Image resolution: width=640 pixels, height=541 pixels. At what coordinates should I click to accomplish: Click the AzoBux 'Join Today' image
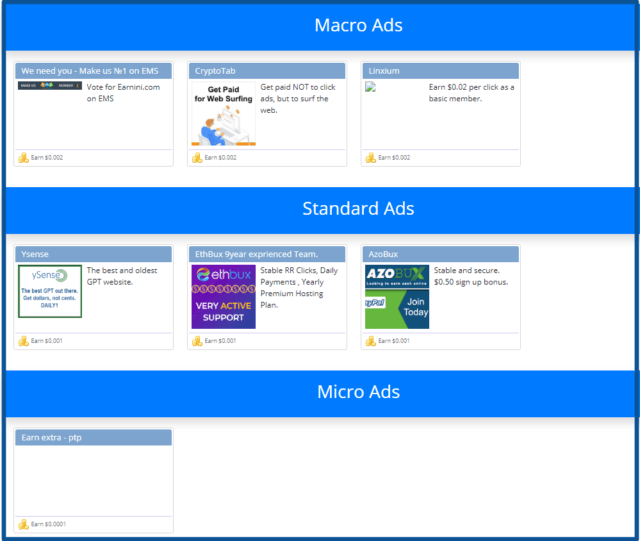click(x=397, y=297)
